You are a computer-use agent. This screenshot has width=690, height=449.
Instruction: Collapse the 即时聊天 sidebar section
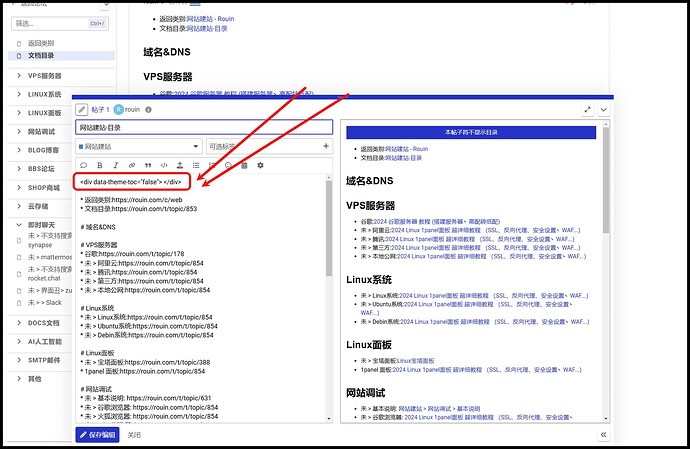[19, 224]
